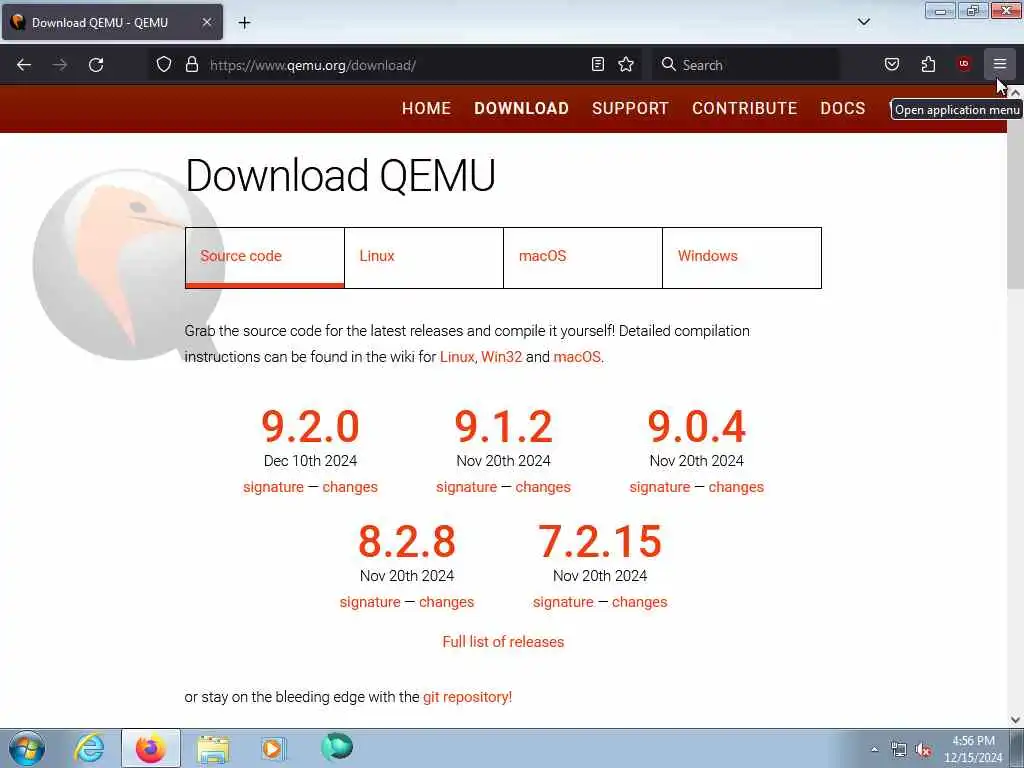Viewport: 1024px width, 768px height.
Task: Open changes link for 9.2.0
Action: click(350, 487)
